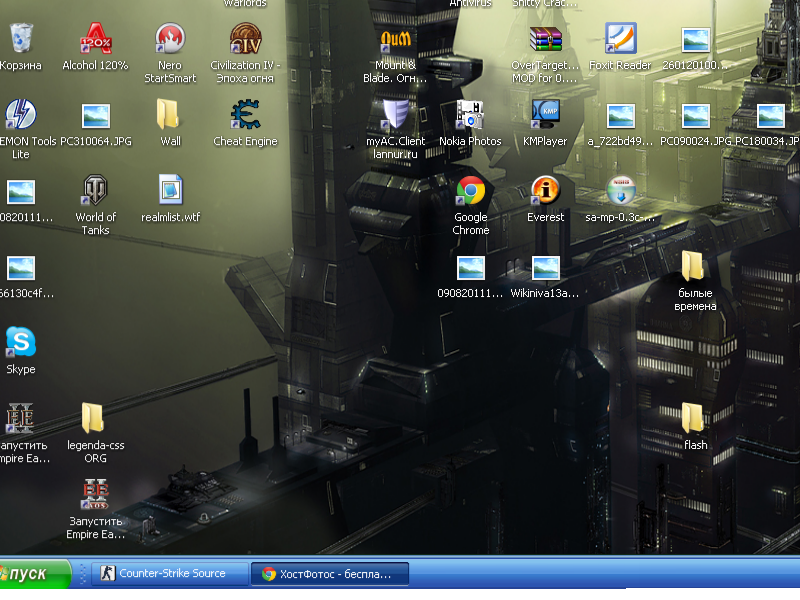Launch Nokia Photos

tap(470, 114)
